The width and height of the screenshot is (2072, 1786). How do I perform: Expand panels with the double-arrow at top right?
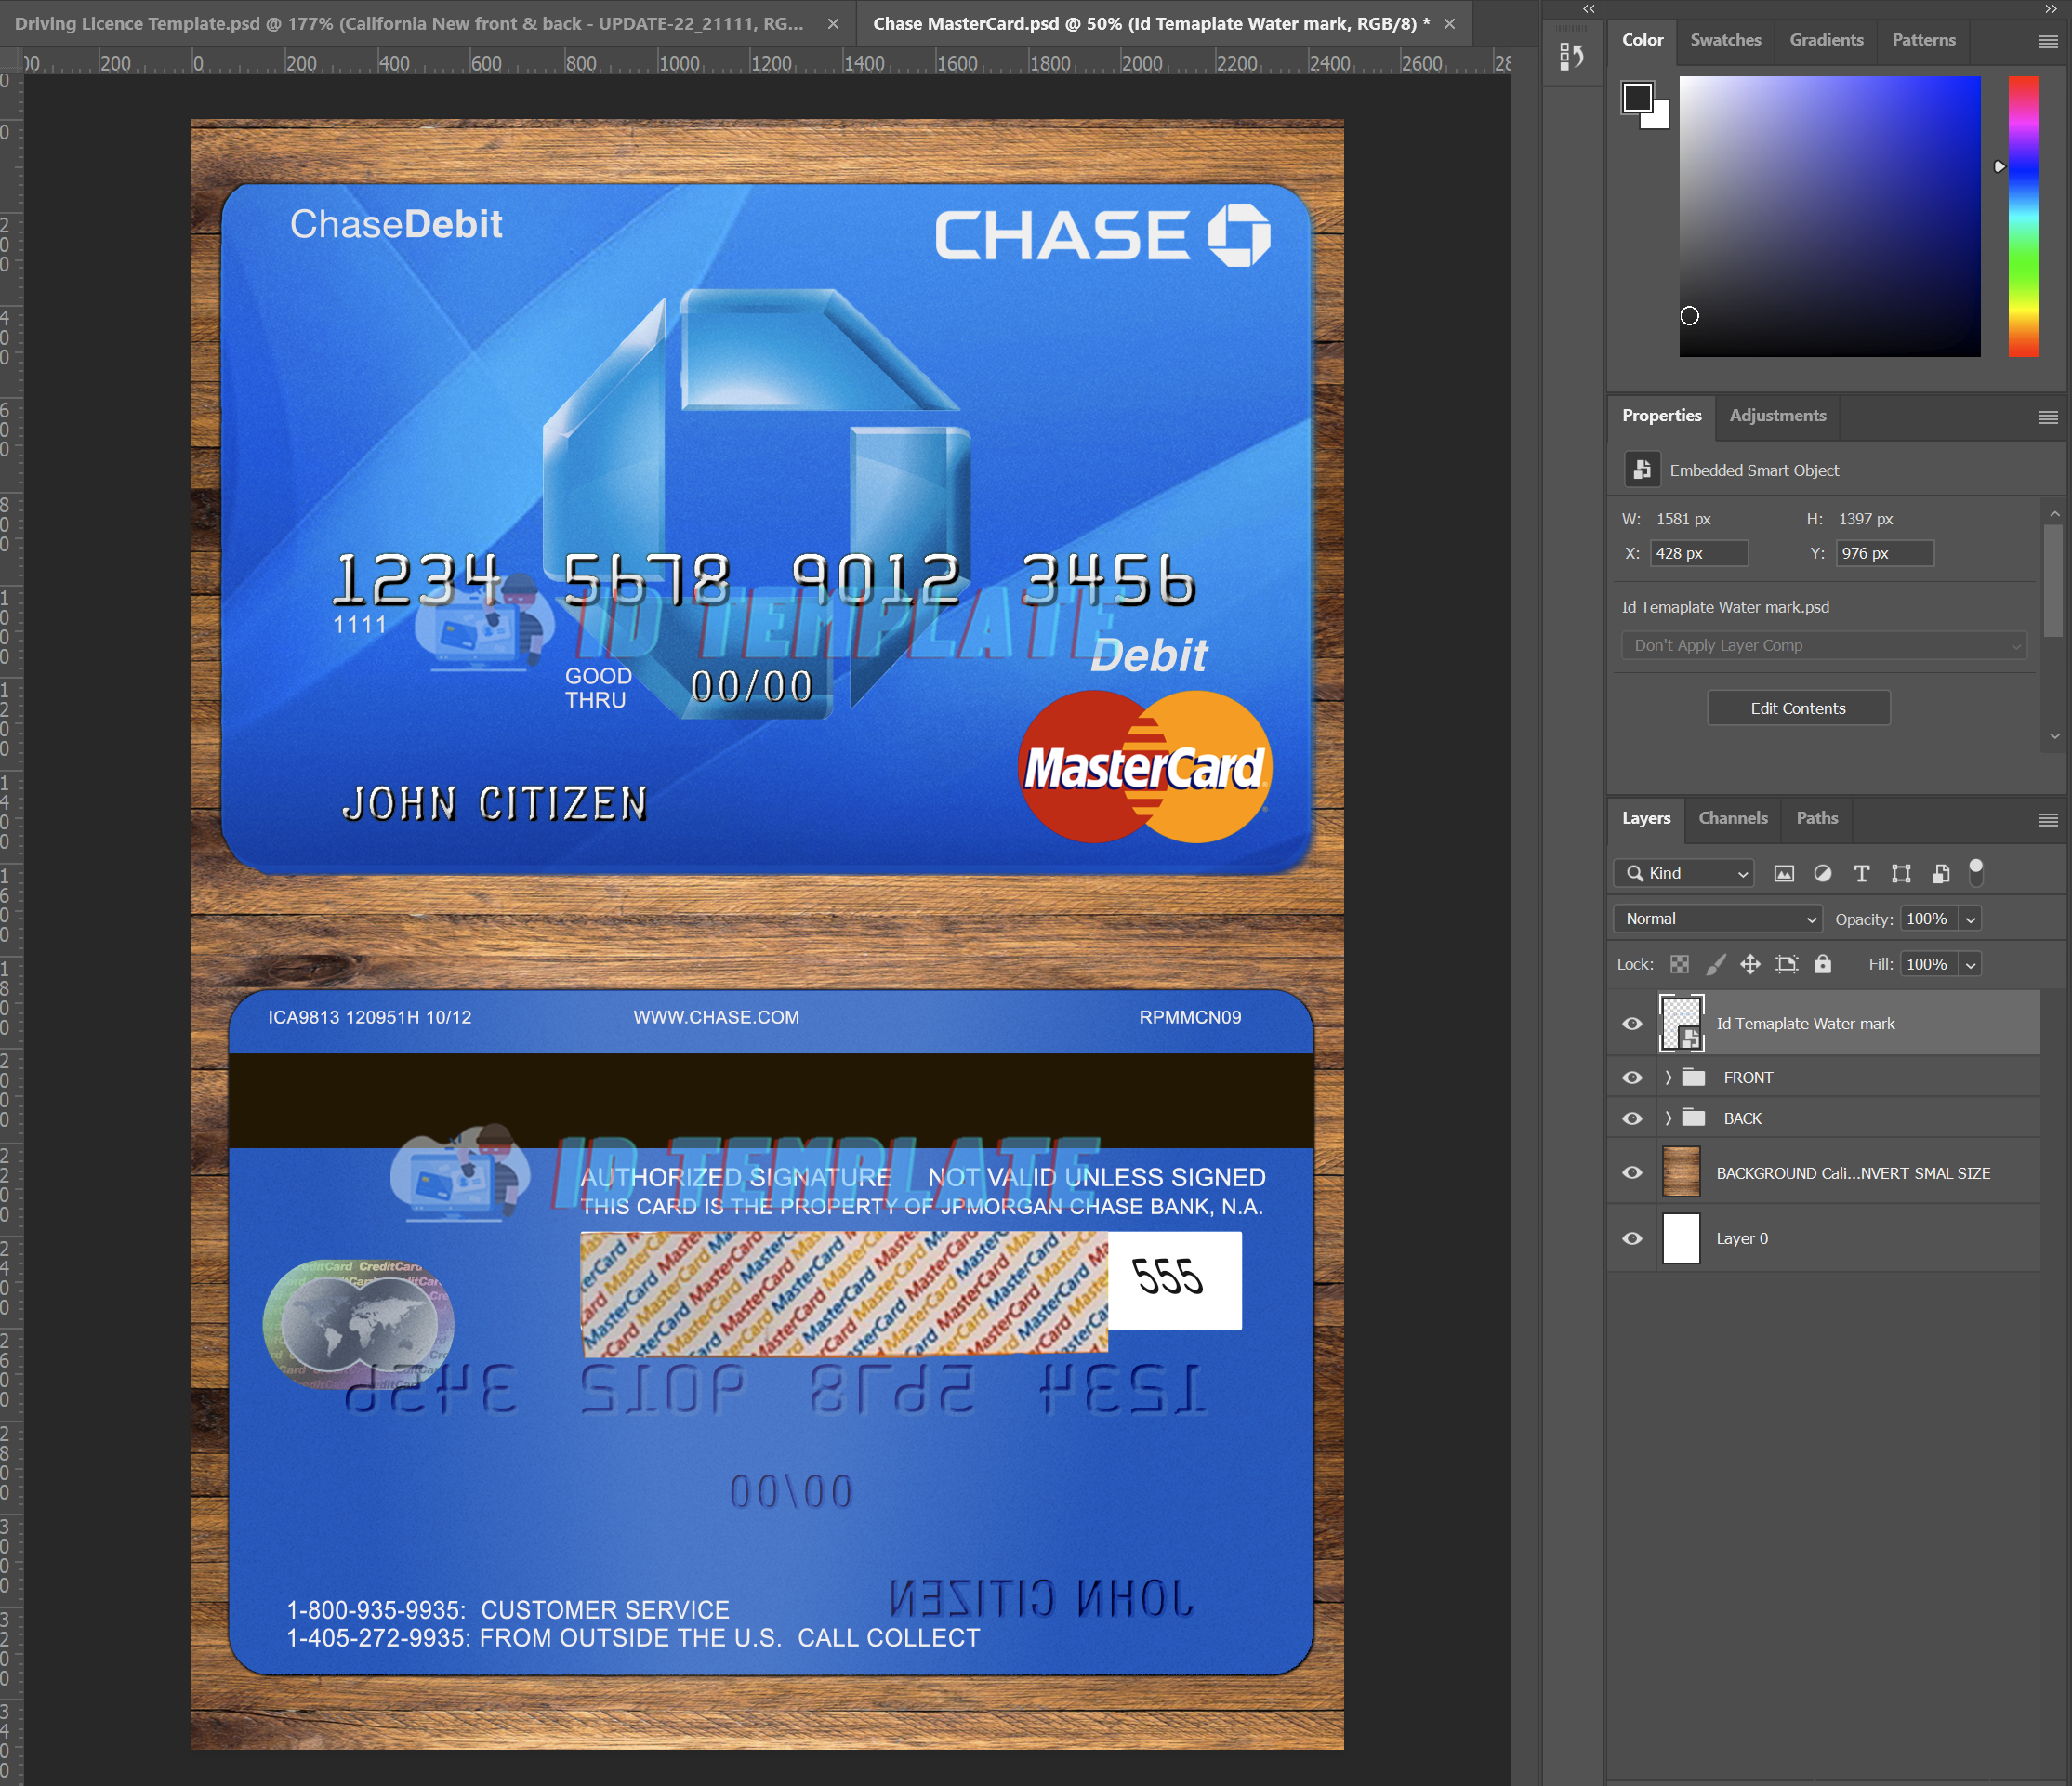click(2051, 8)
